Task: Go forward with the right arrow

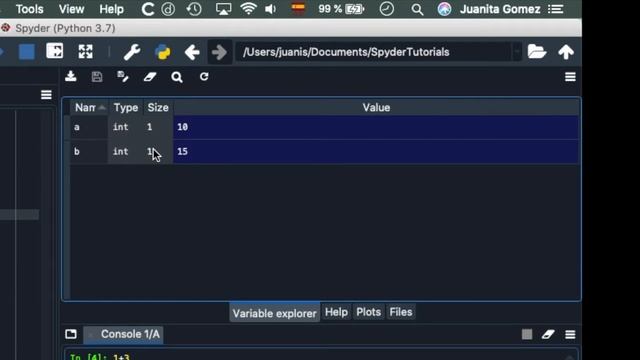Action: pyautogui.click(x=219, y=52)
